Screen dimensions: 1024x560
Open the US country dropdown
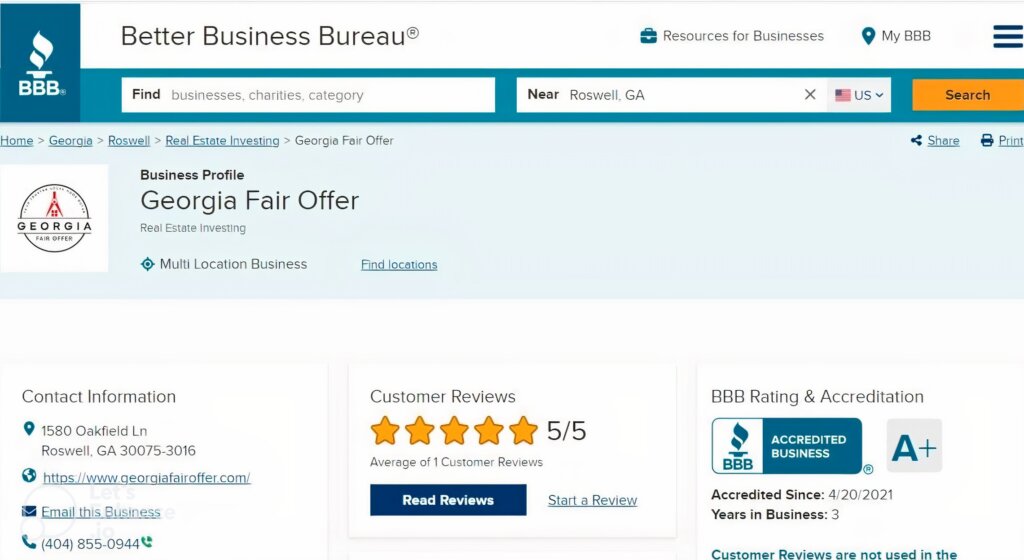click(x=859, y=95)
